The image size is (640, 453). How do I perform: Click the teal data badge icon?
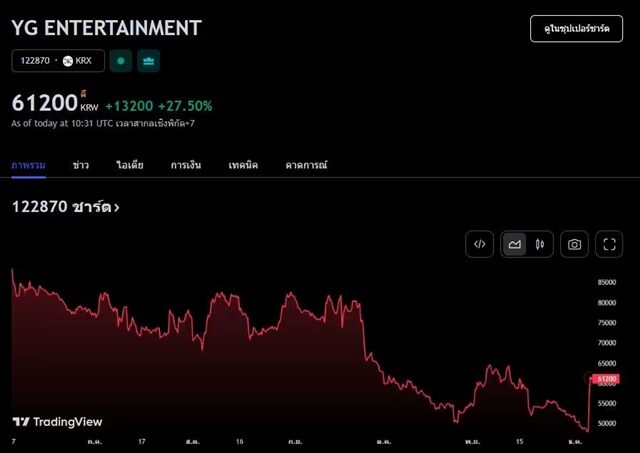149,61
